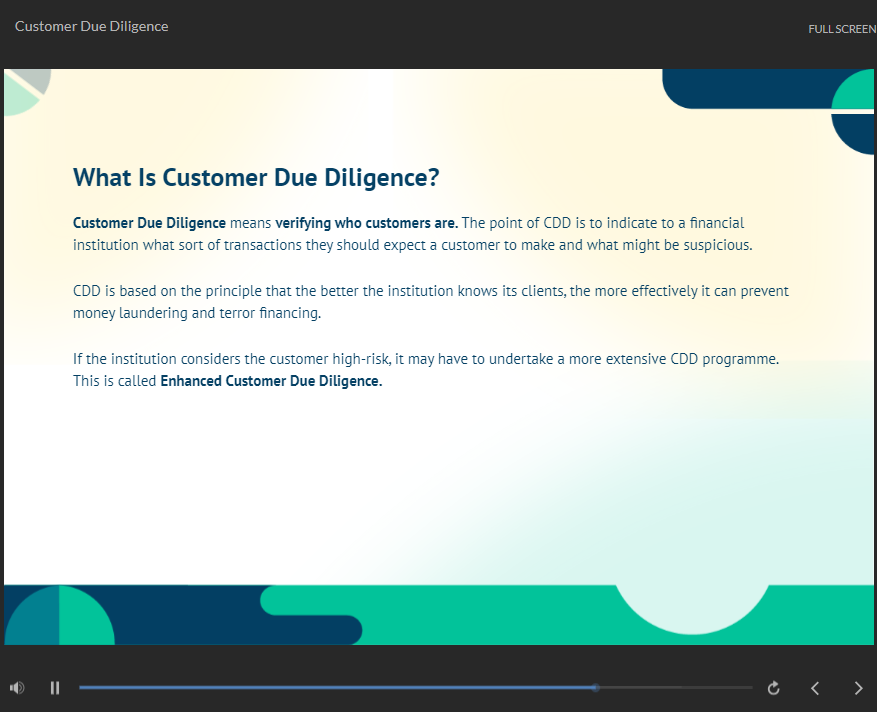Pause the slide playback
This screenshot has width=877, height=712.
click(x=55, y=688)
